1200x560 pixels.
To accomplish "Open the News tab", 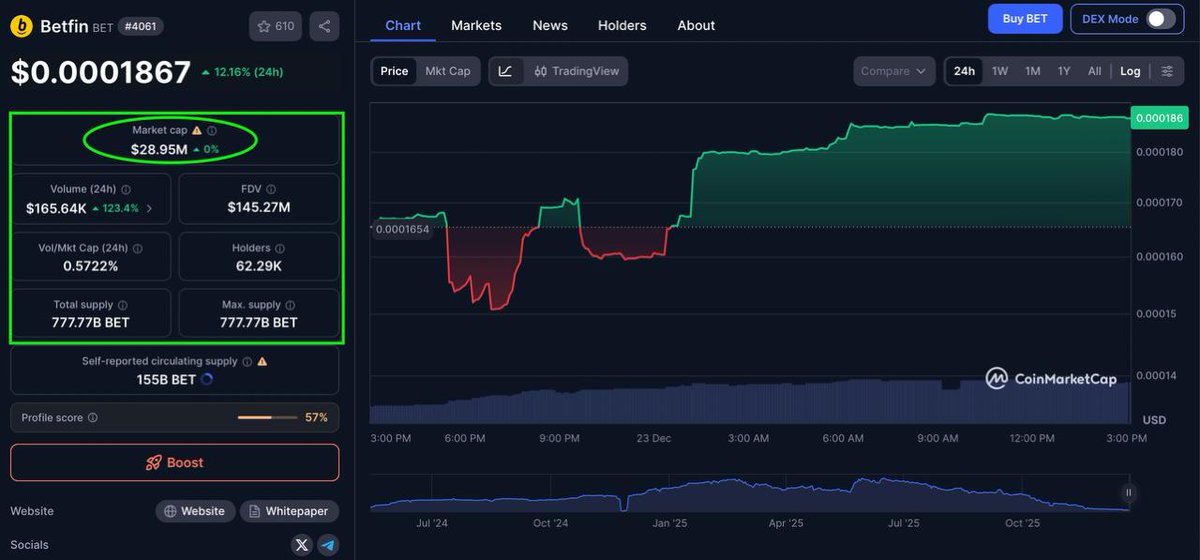I will coord(550,25).
